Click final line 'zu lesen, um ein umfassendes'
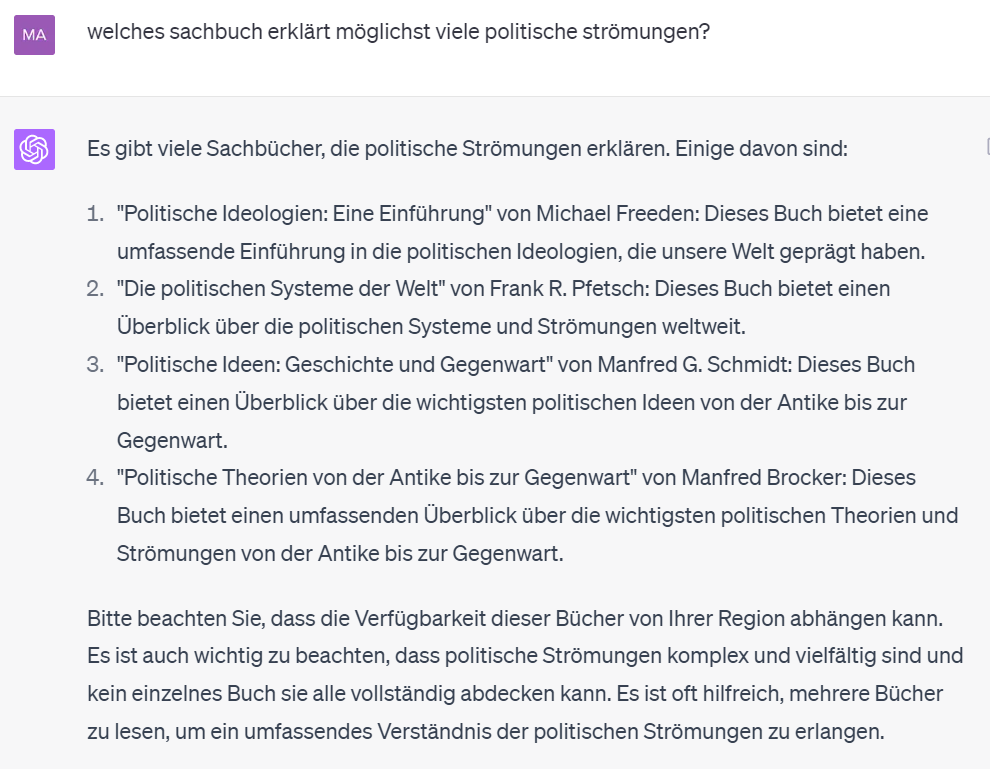This screenshot has width=990, height=769. pos(486,731)
